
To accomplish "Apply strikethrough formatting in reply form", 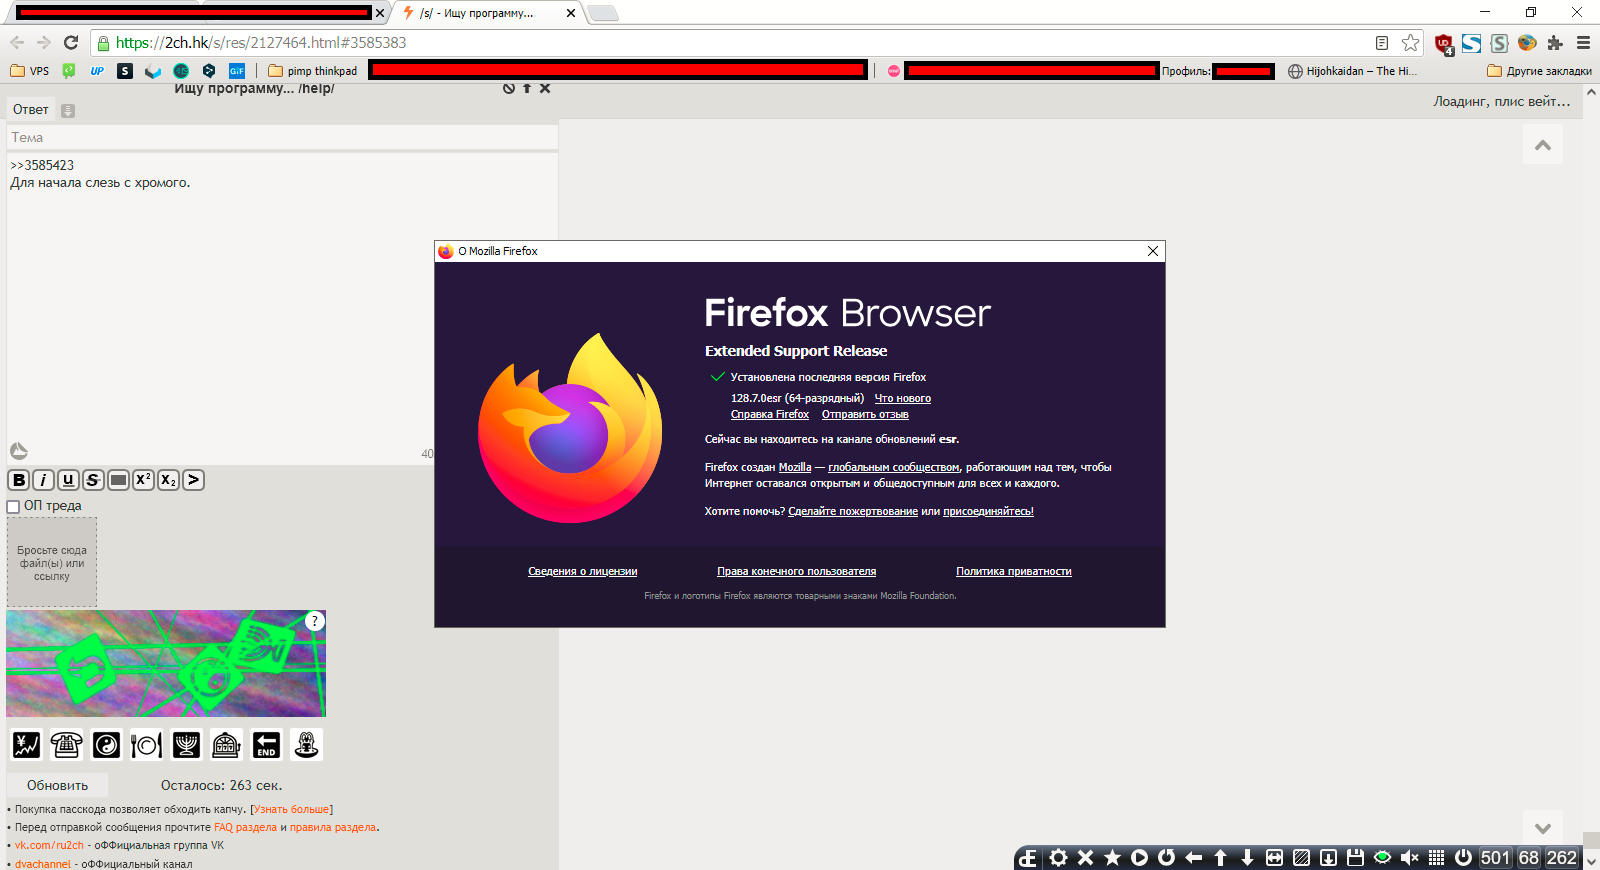I will coord(93,480).
